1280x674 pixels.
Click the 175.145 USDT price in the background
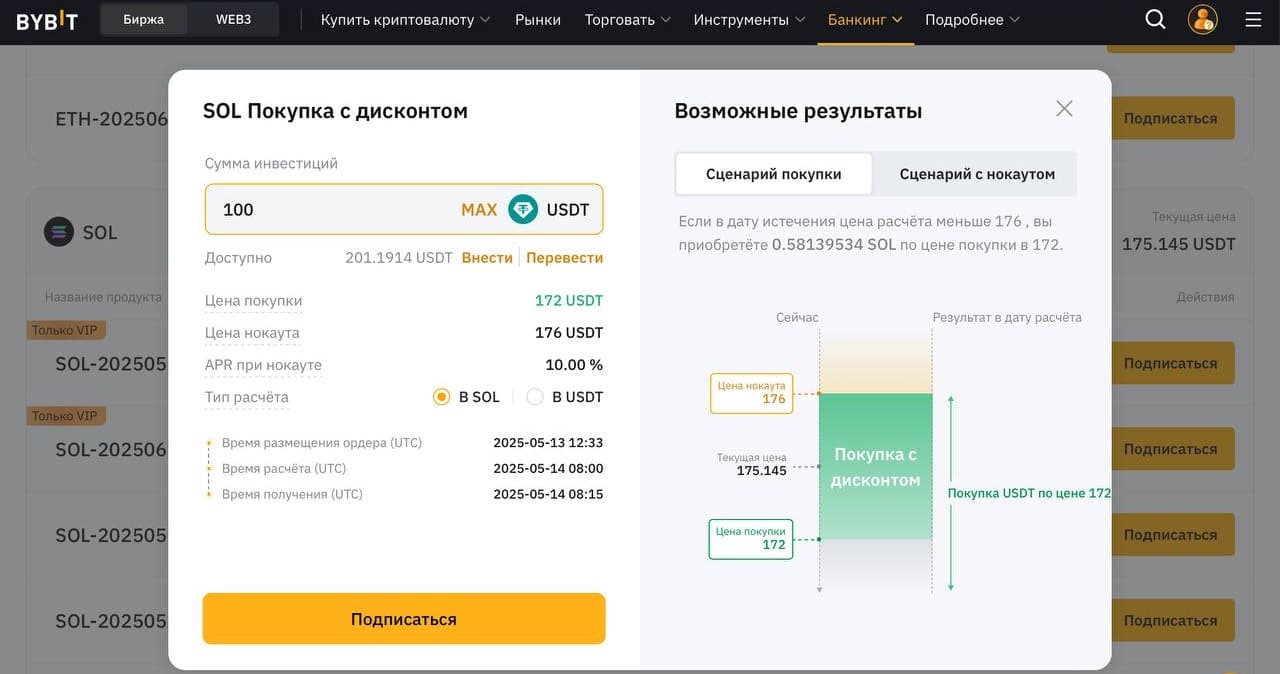click(x=1178, y=244)
